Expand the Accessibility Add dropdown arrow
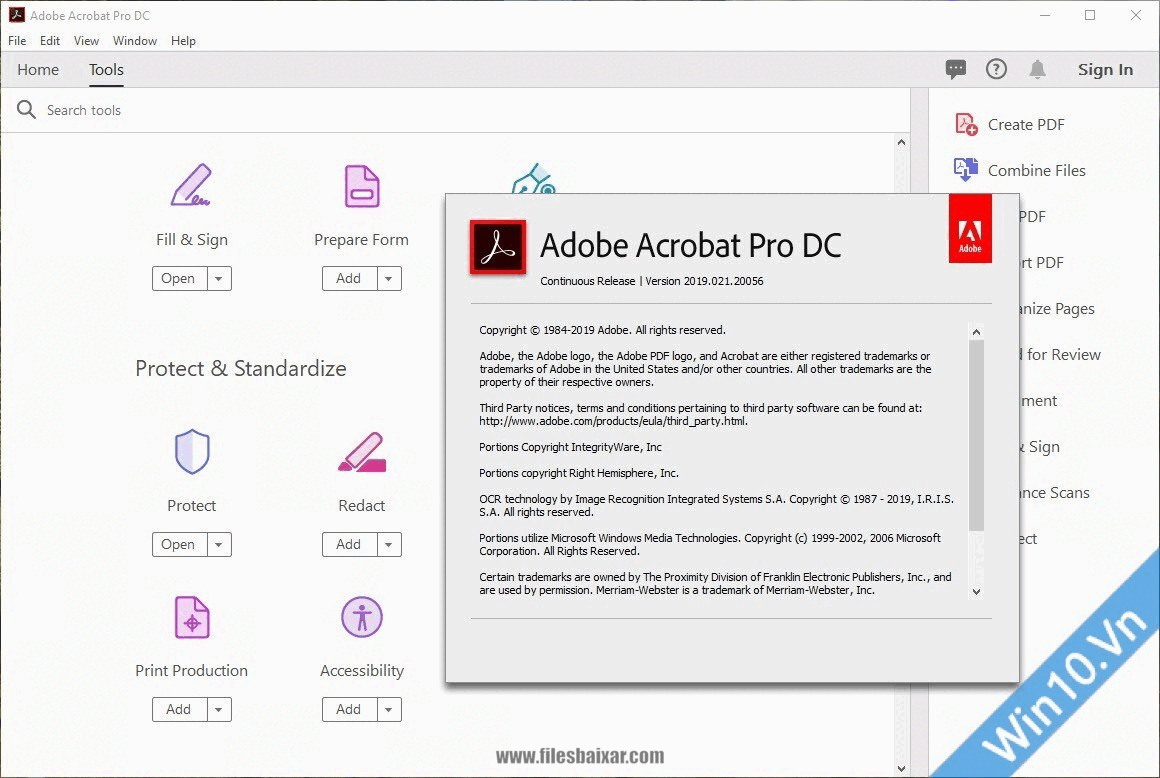Screen dimensions: 1160x778 (x=389, y=709)
